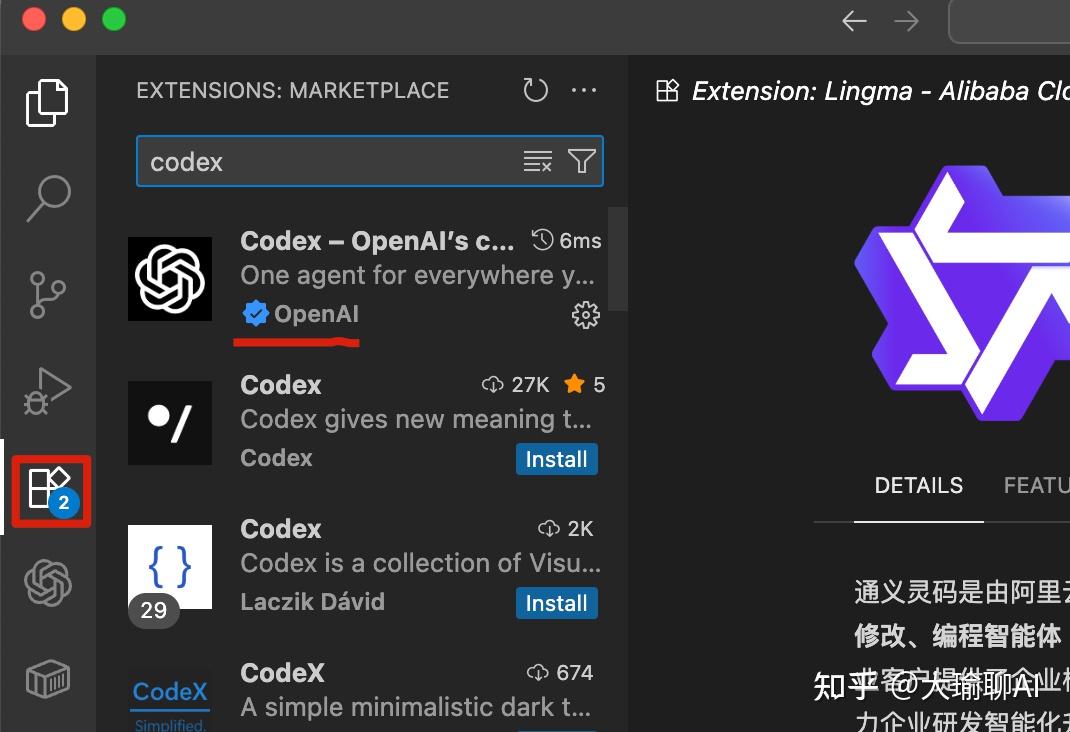Image resolution: width=1070 pixels, height=732 pixels.
Task: Click the 2K download count
Action: click(566, 529)
